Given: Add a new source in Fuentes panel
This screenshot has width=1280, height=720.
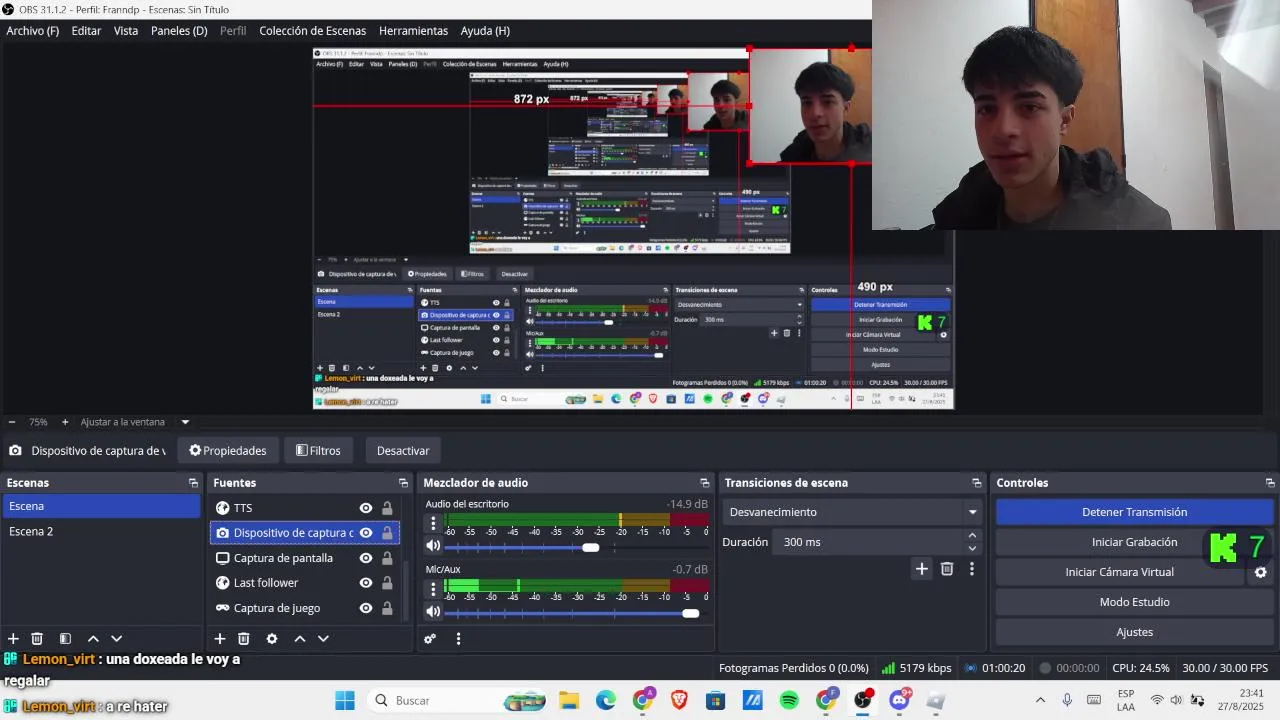Looking at the screenshot, I should [x=220, y=638].
